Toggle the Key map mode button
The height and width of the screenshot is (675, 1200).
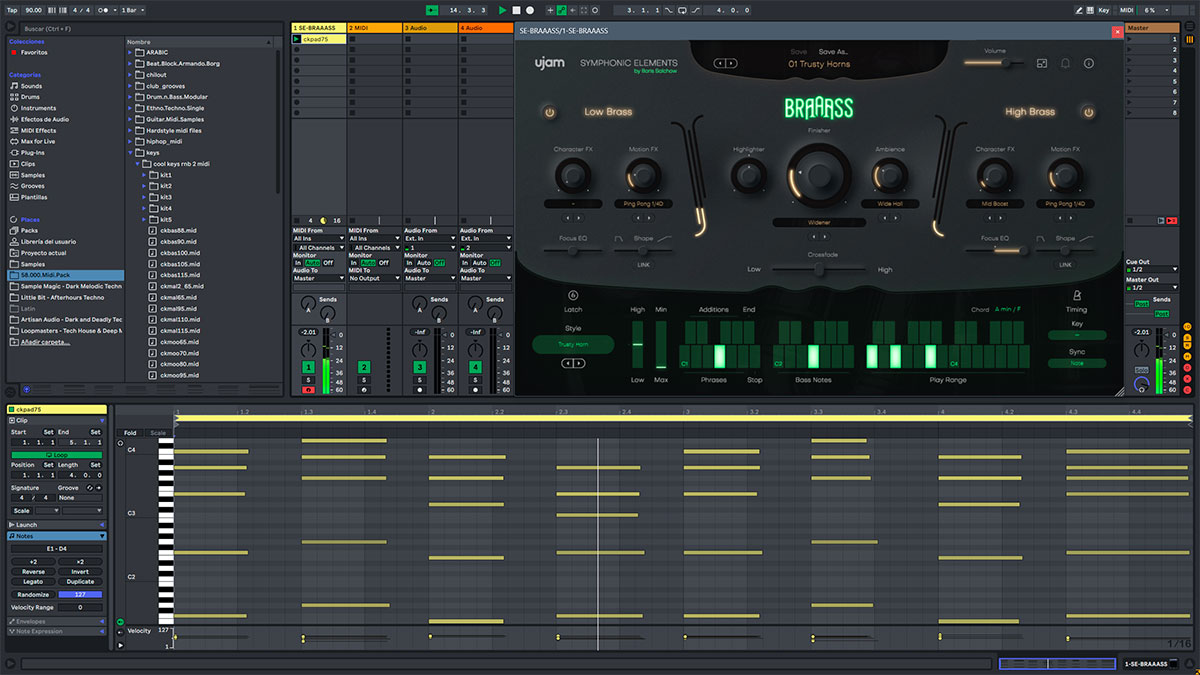pos(1104,10)
